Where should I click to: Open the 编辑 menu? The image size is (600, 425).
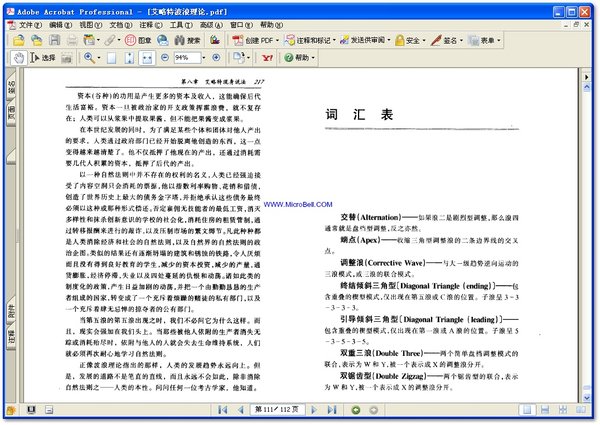click(60, 25)
